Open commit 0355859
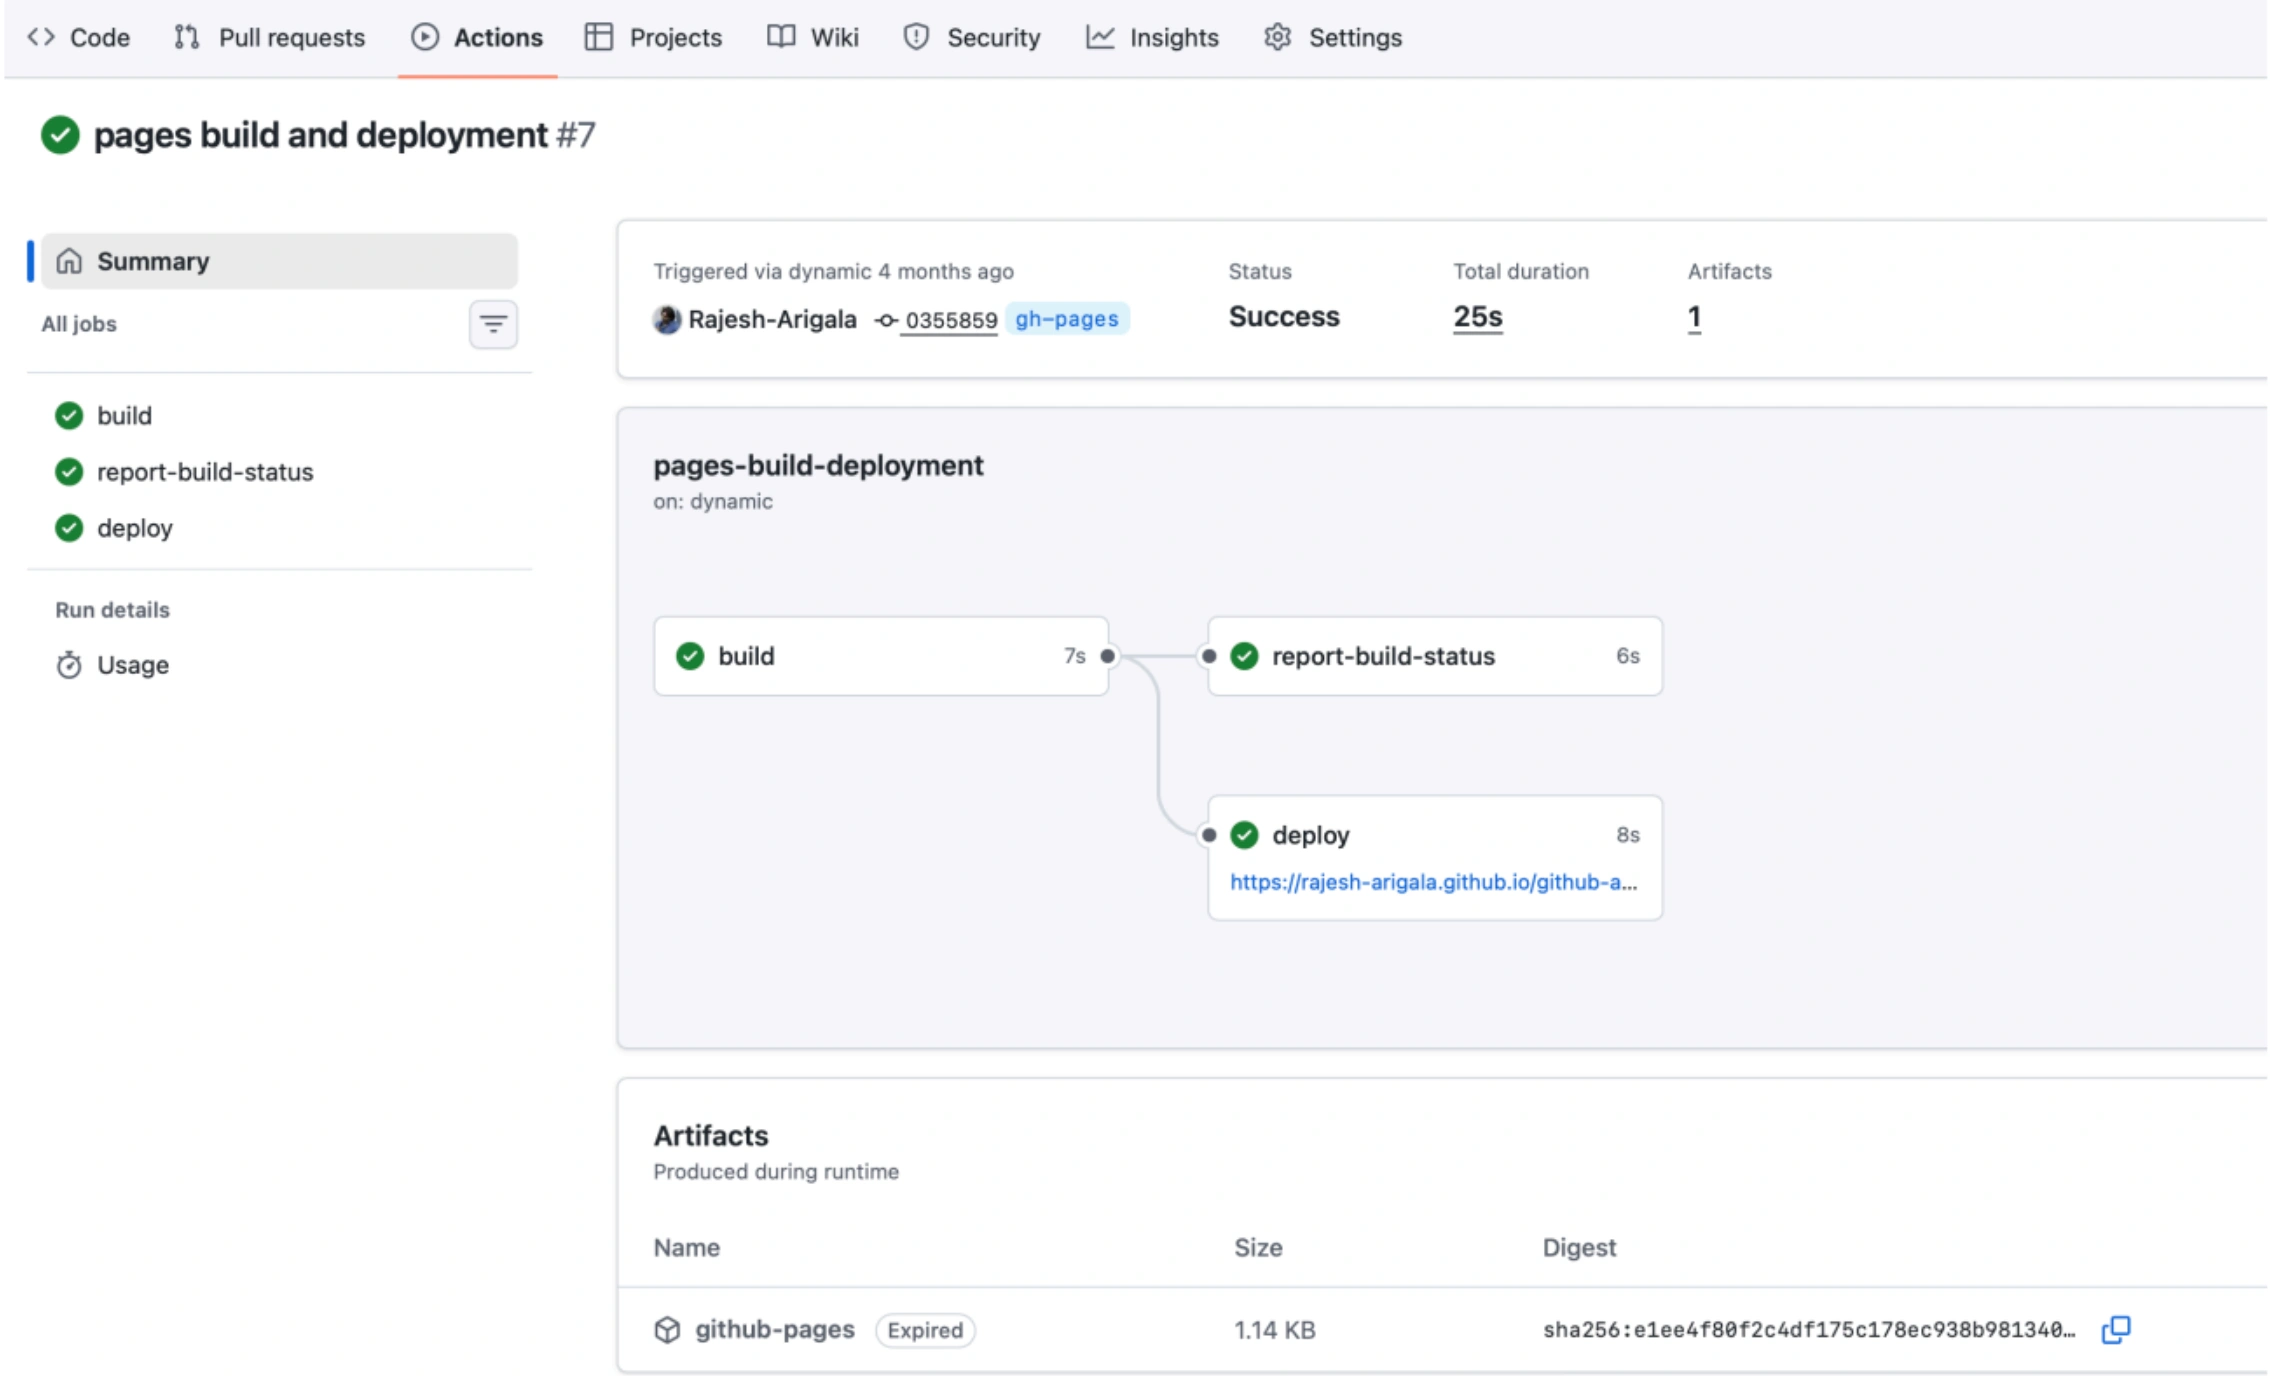2270x1380 pixels. pos(951,320)
